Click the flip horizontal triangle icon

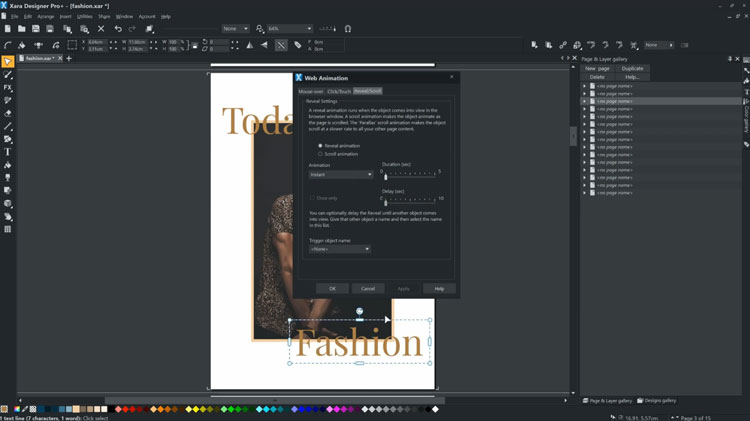pos(250,45)
